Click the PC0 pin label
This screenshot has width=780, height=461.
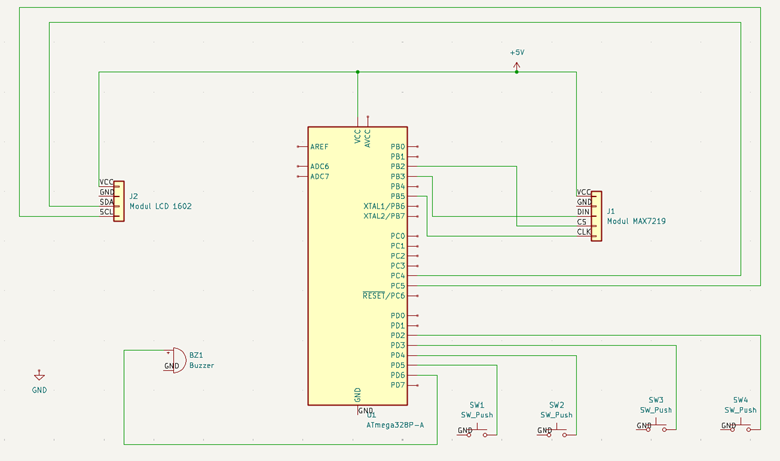coord(398,236)
